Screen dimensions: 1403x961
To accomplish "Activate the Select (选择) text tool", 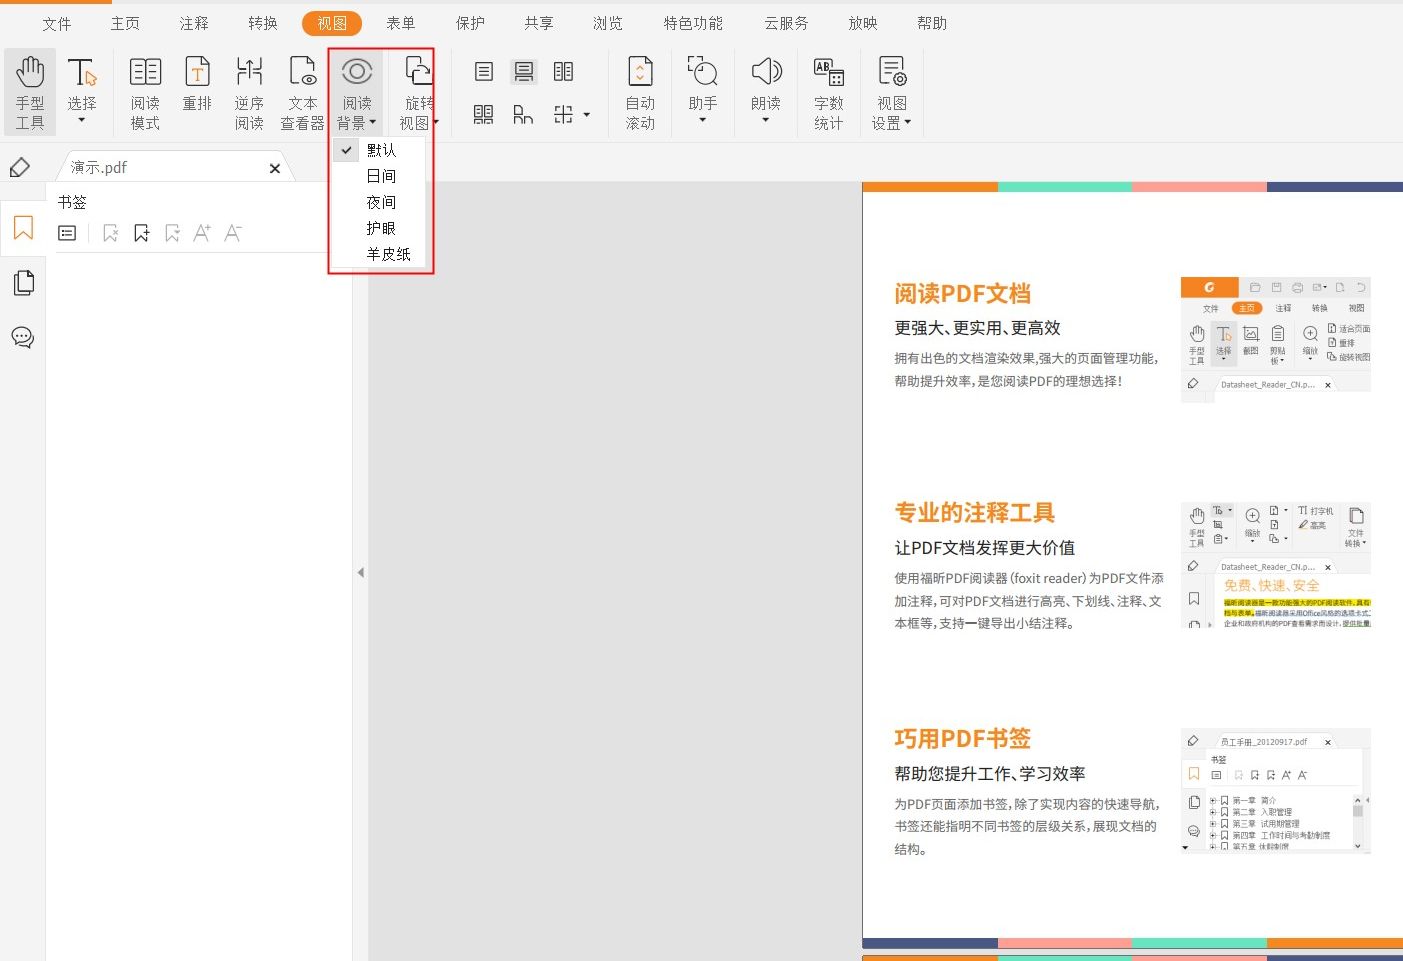I will [82, 84].
